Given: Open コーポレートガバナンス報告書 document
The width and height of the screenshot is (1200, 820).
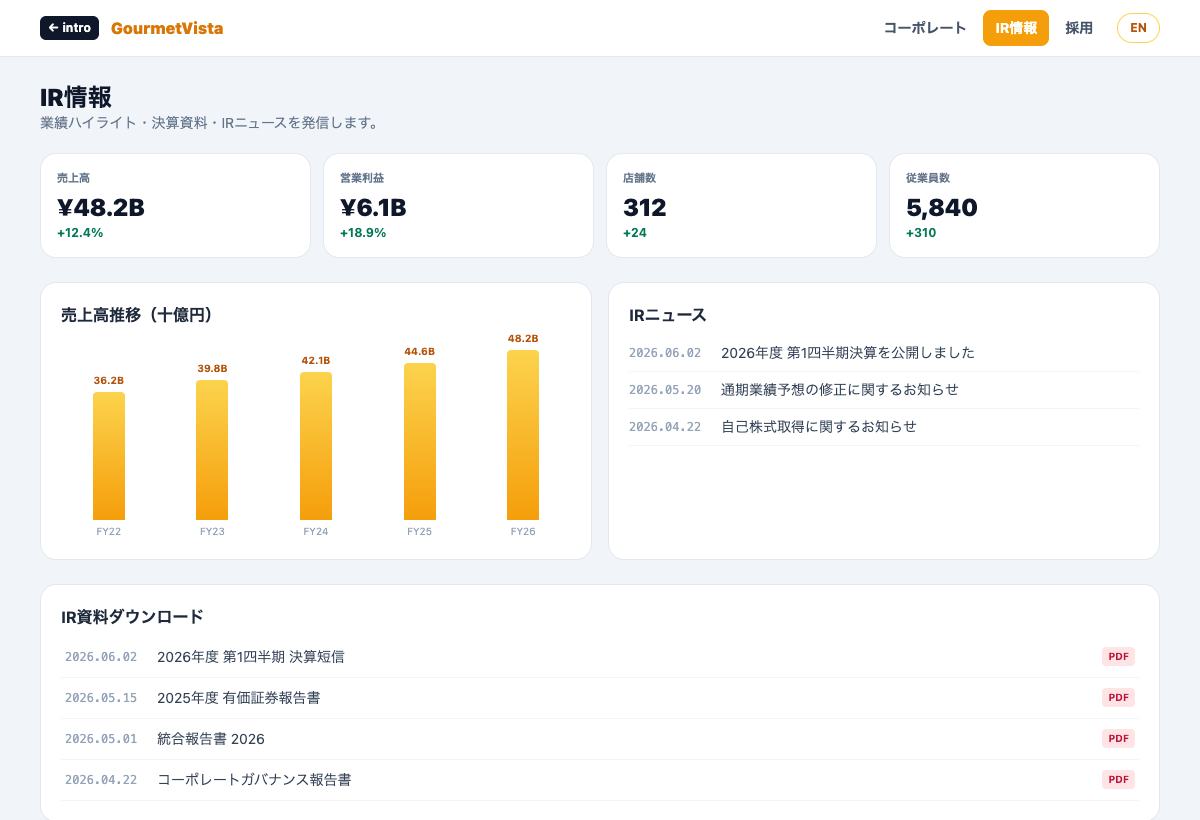Looking at the screenshot, I should 598,780.
